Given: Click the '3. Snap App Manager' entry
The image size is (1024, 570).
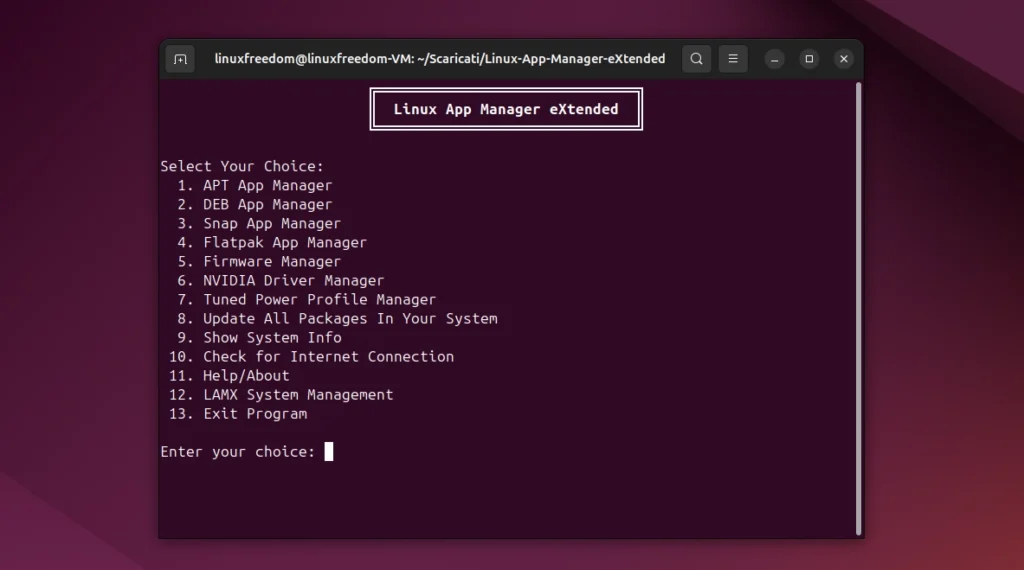Looking at the screenshot, I should [259, 223].
